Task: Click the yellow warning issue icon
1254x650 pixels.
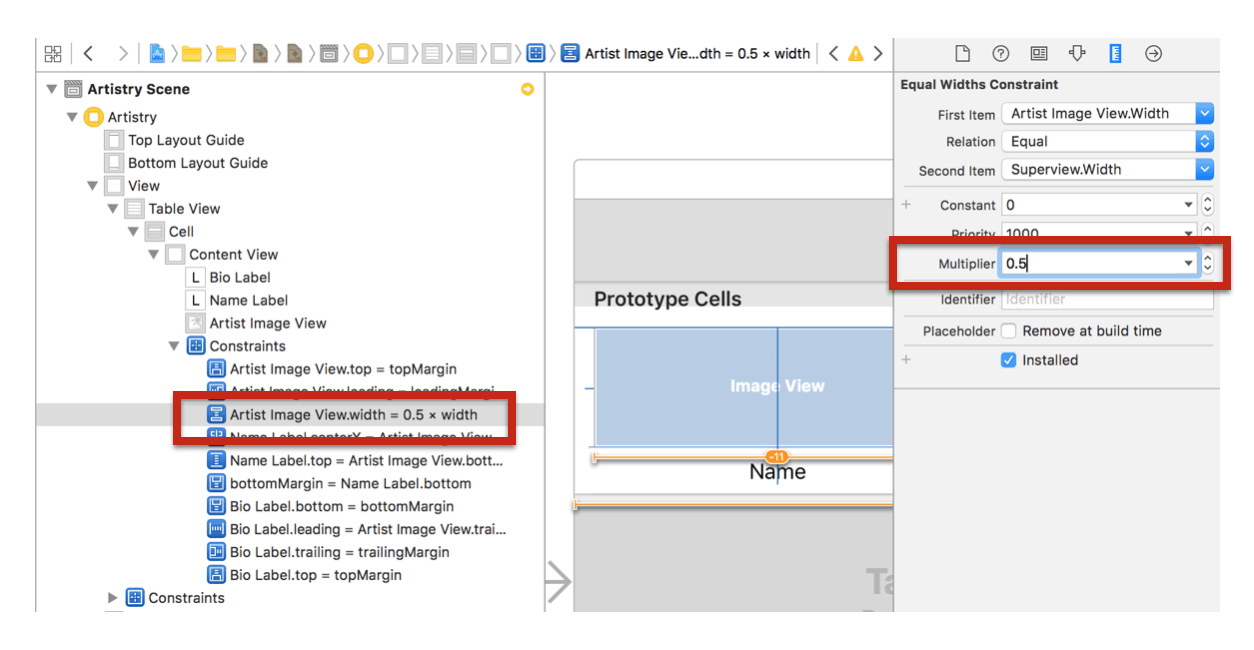Action: [855, 54]
